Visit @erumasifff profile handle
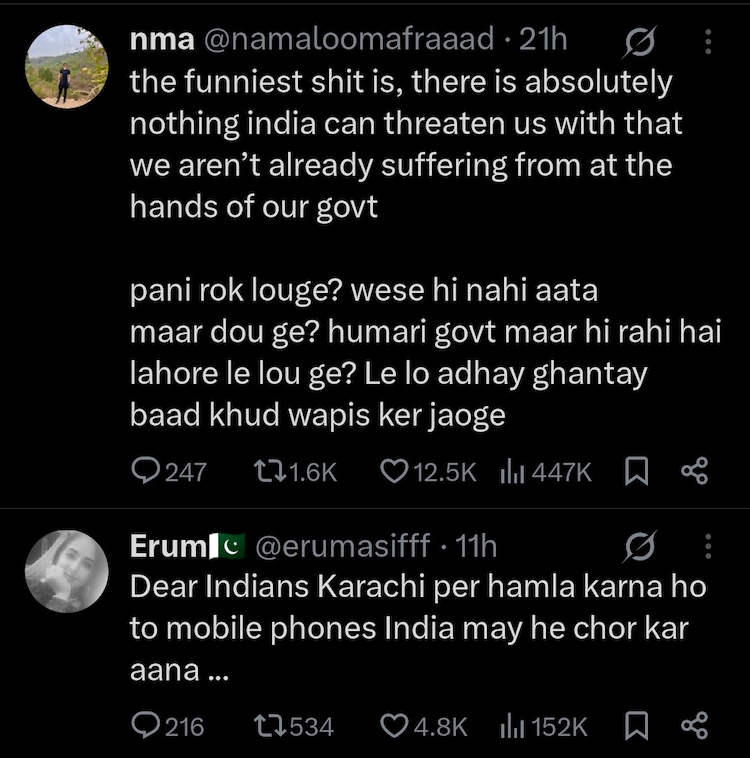 click(345, 547)
